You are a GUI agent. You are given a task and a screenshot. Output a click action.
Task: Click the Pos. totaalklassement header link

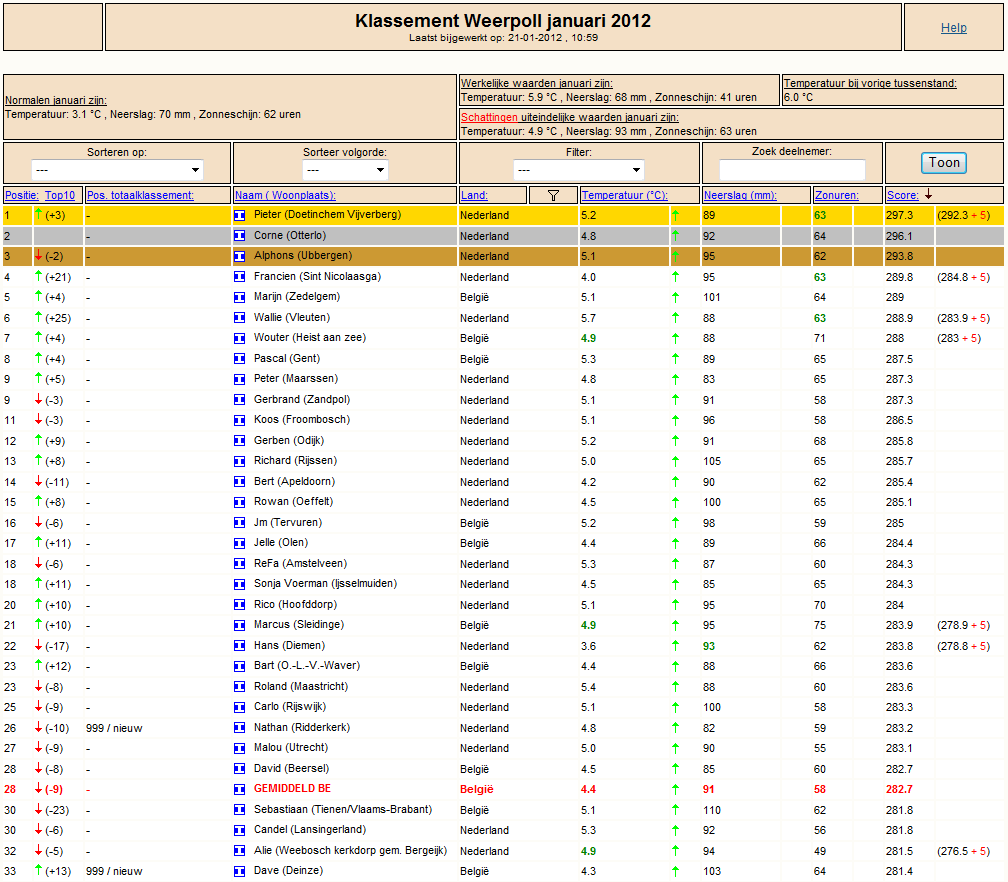point(140,195)
